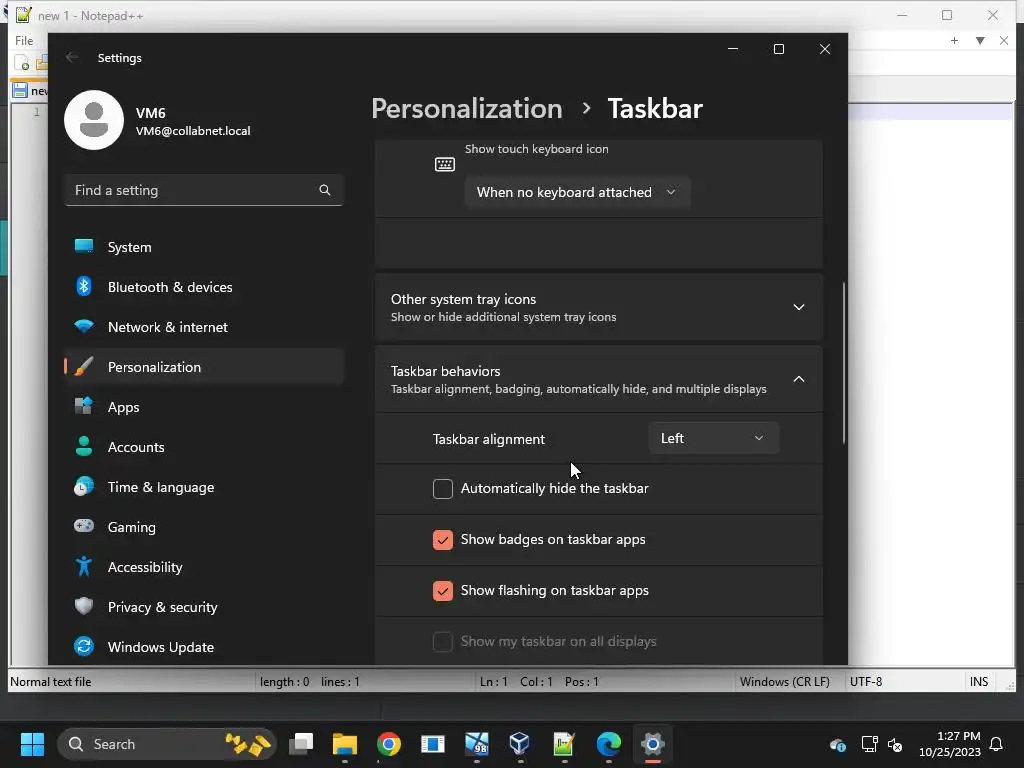Open the Windows Start menu
This screenshot has width=1024, height=768.
[x=32, y=744]
